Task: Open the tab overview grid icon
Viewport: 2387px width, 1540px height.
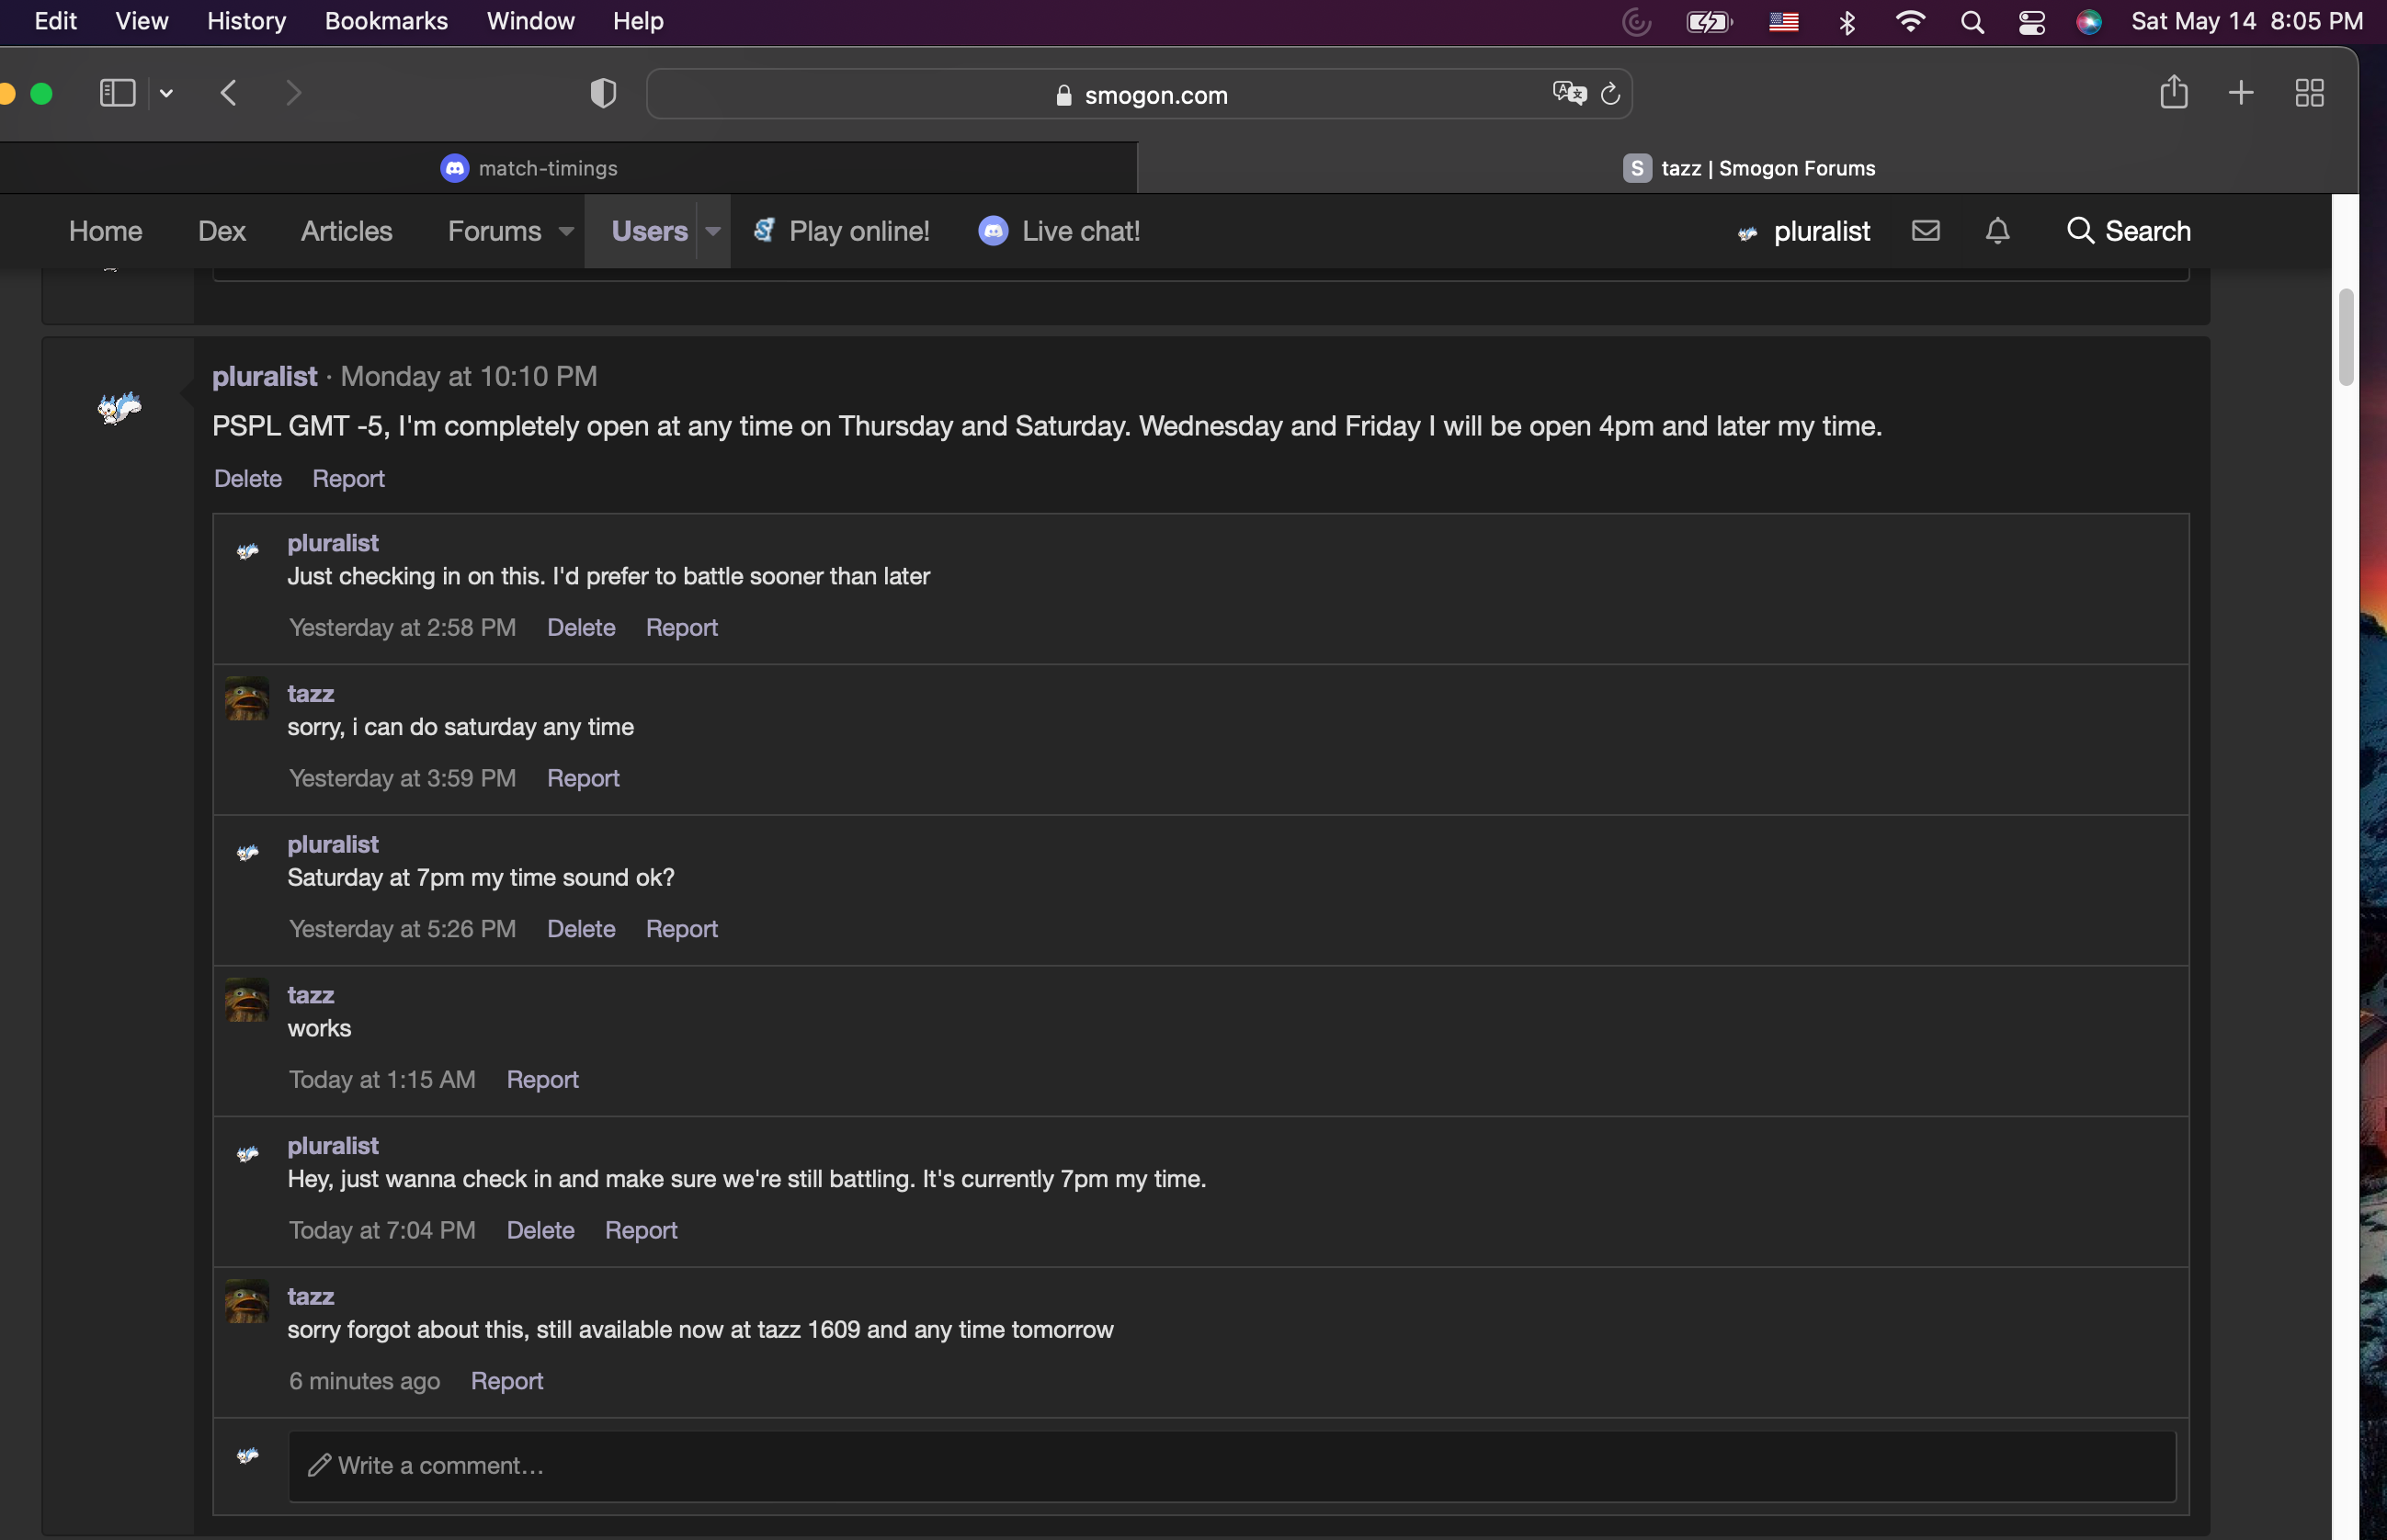Action: click(x=2309, y=94)
